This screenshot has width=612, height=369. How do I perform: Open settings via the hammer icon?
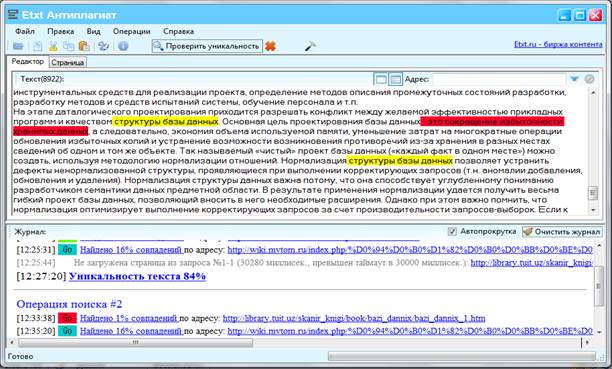pyautogui.click(x=310, y=46)
